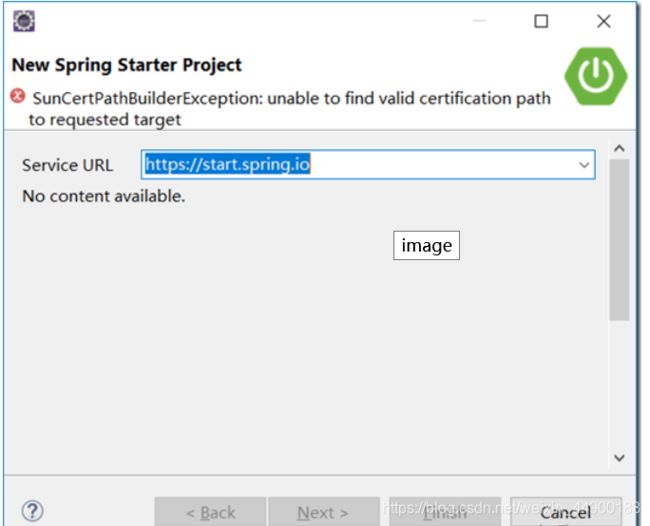Screen dimensions: 650x526
Task: Click the scroll down arrow of the panel
Action: pos(619,458)
